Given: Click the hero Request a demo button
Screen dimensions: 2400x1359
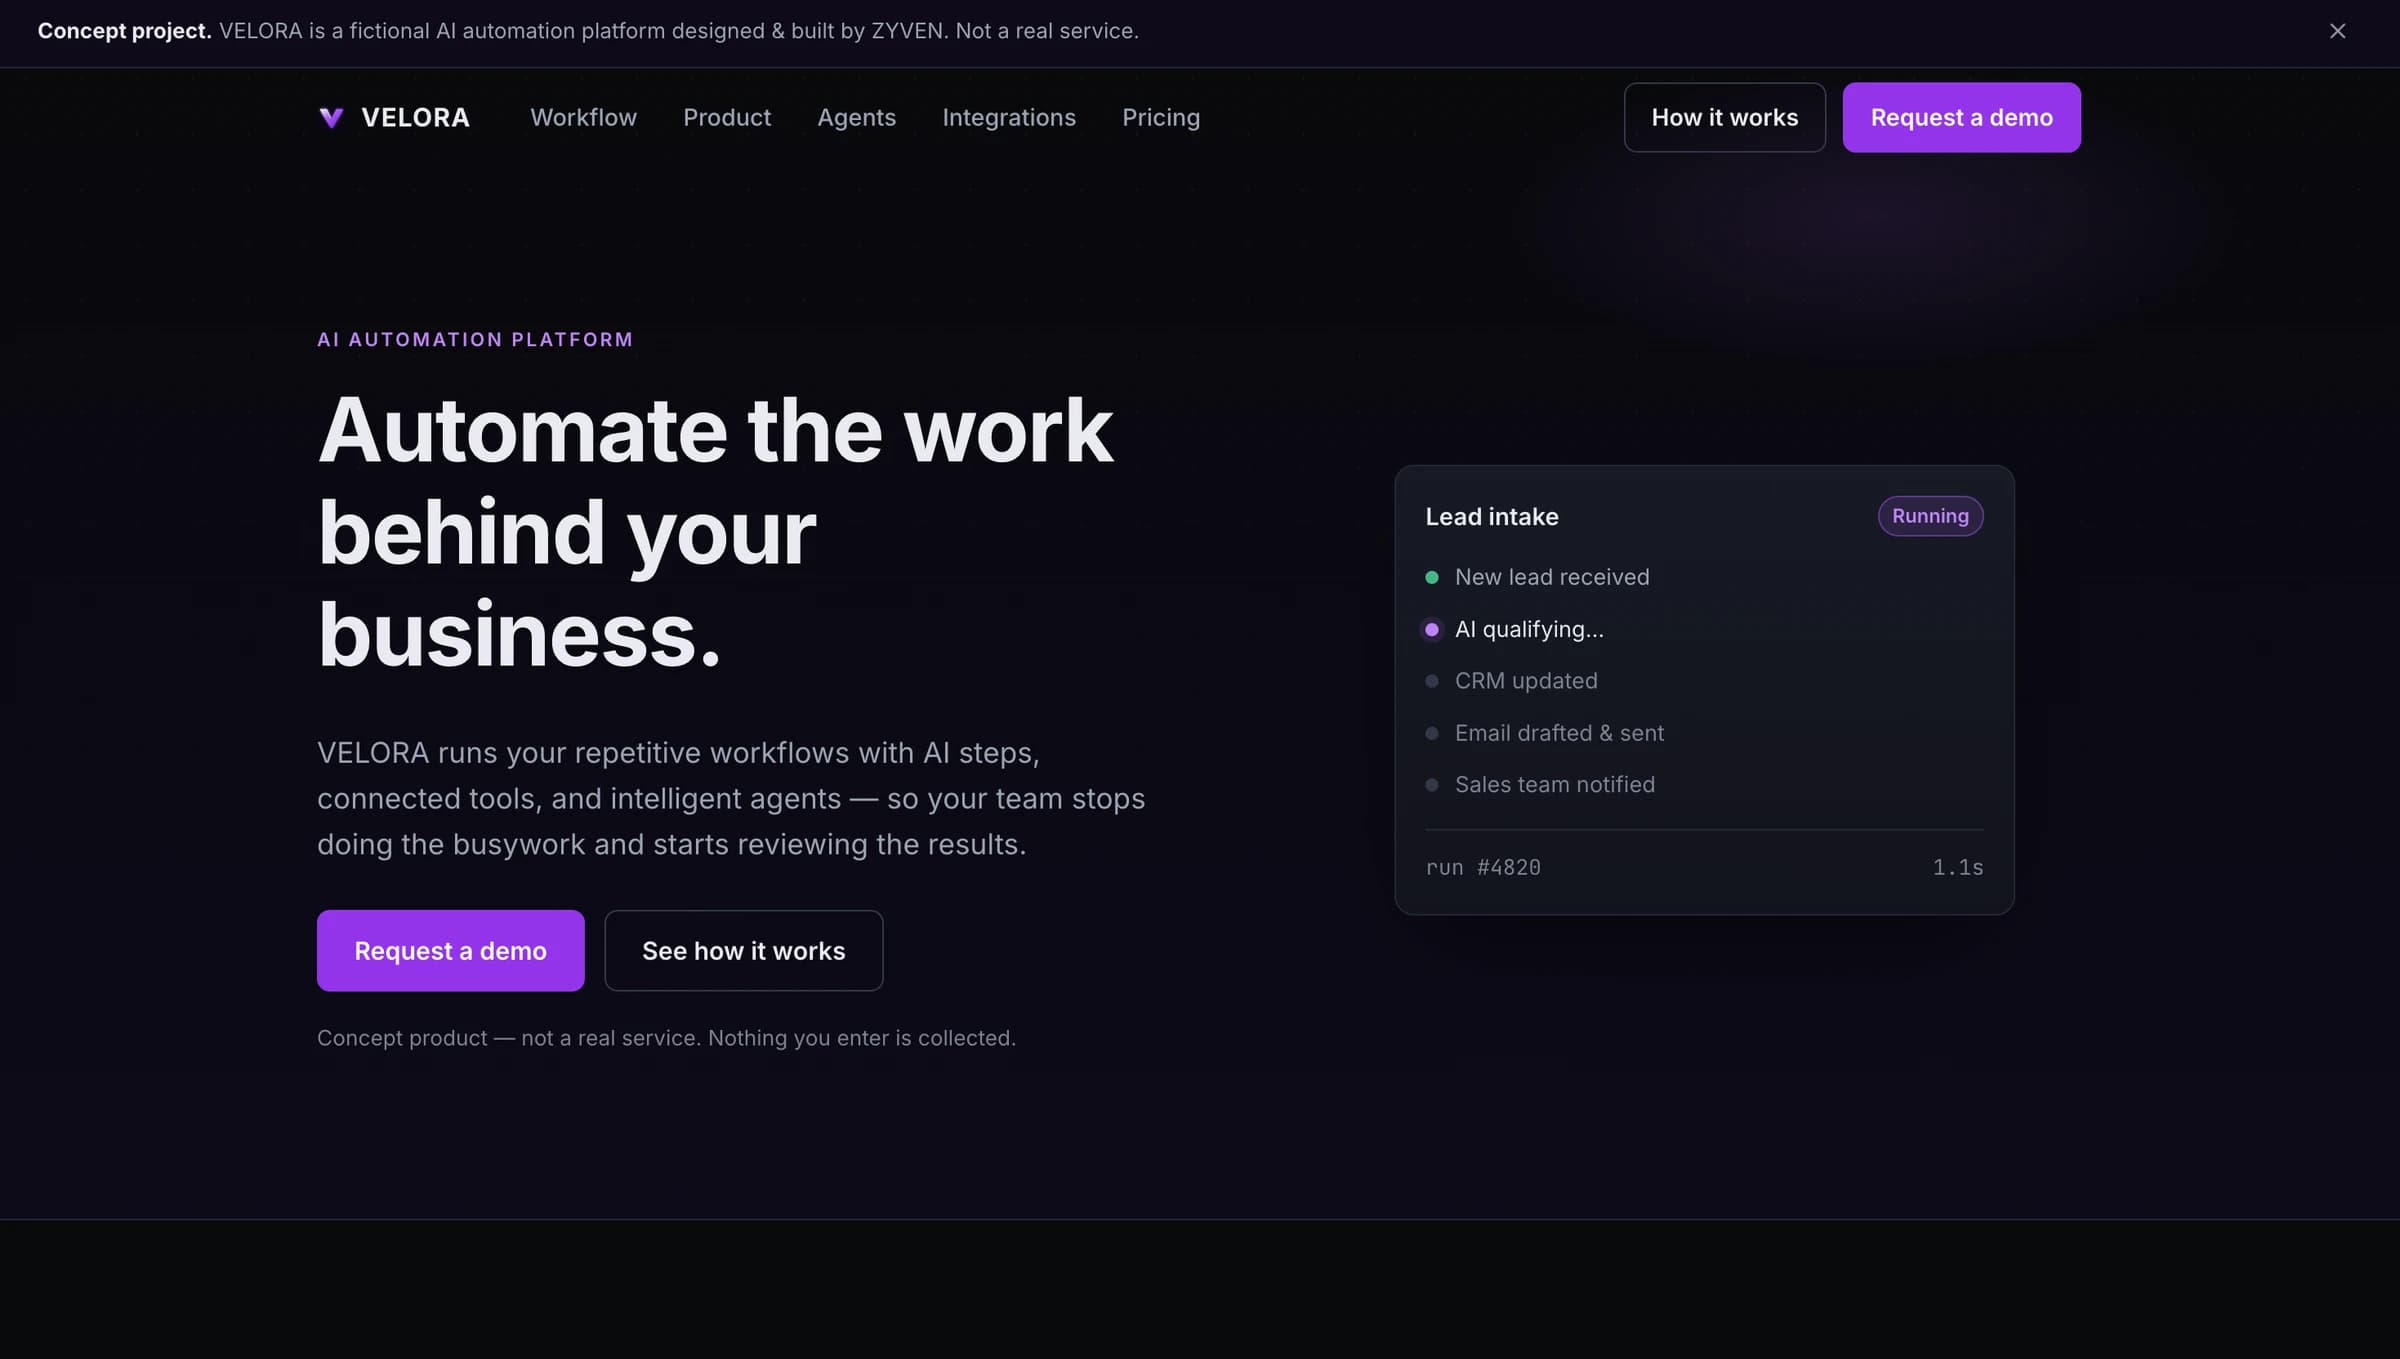Looking at the screenshot, I should pyautogui.click(x=450, y=950).
